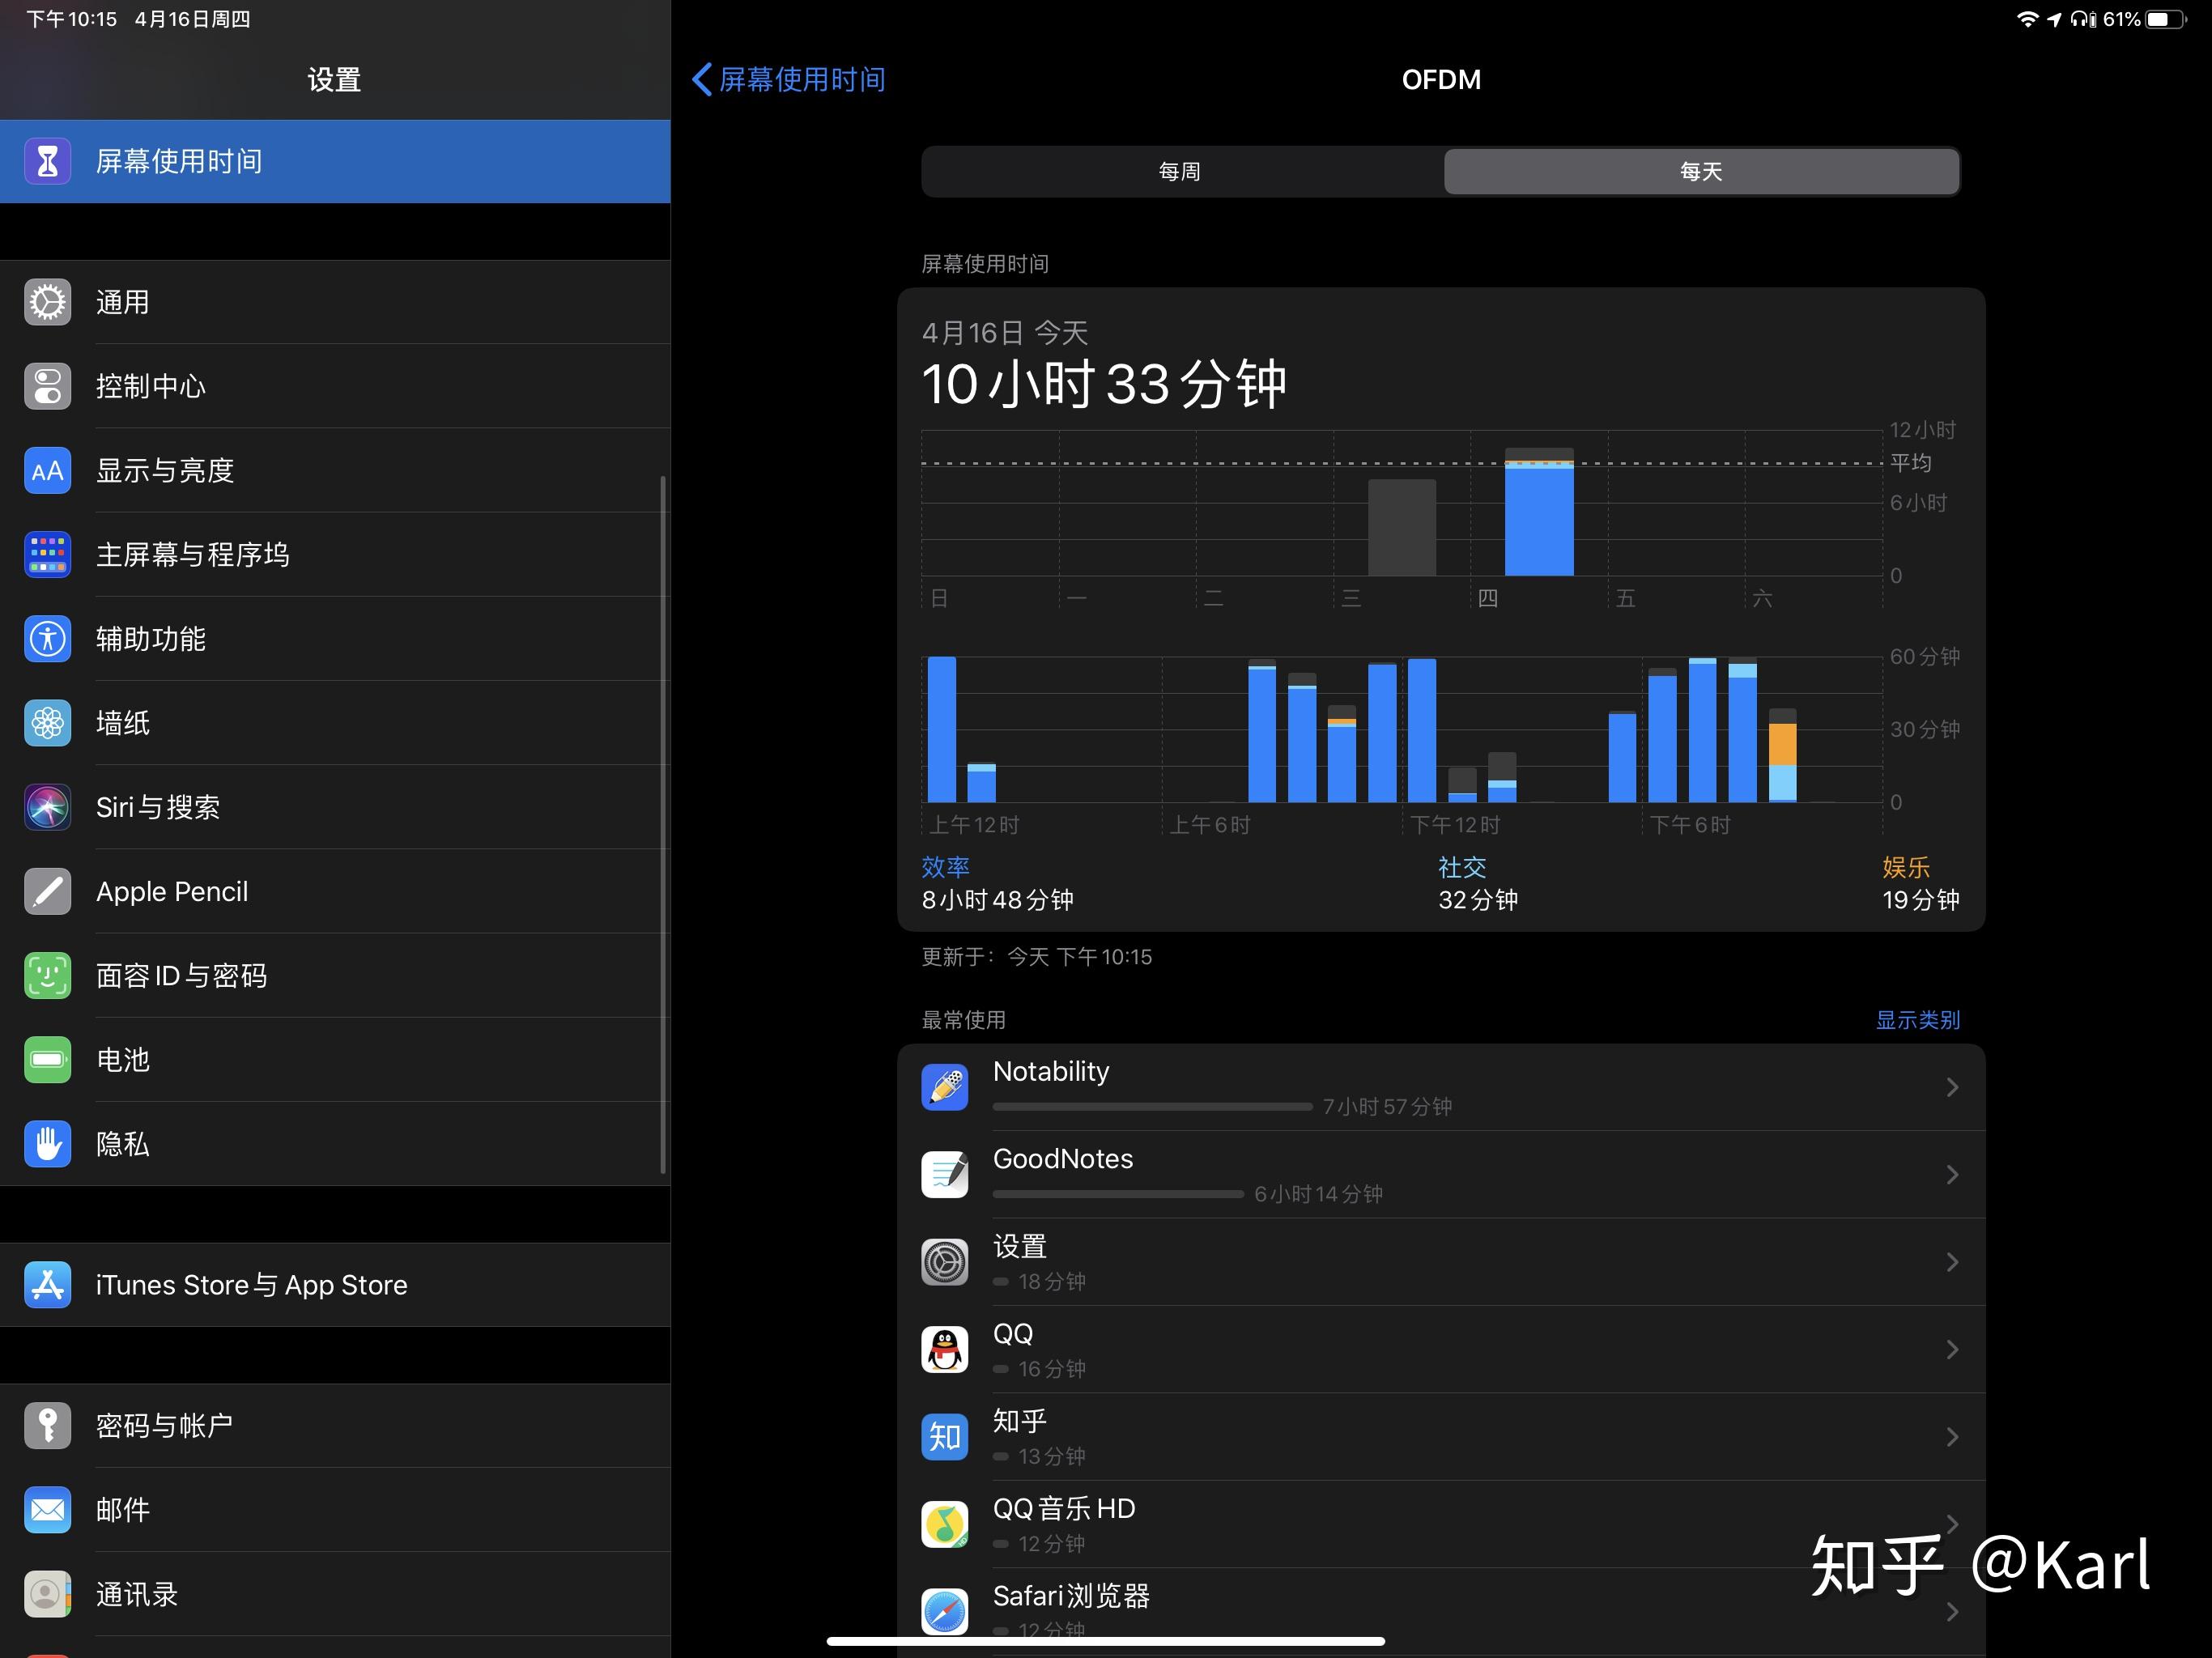Open 墙纸 settings
The height and width of the screenshot is (1658, 2212).
335,722
